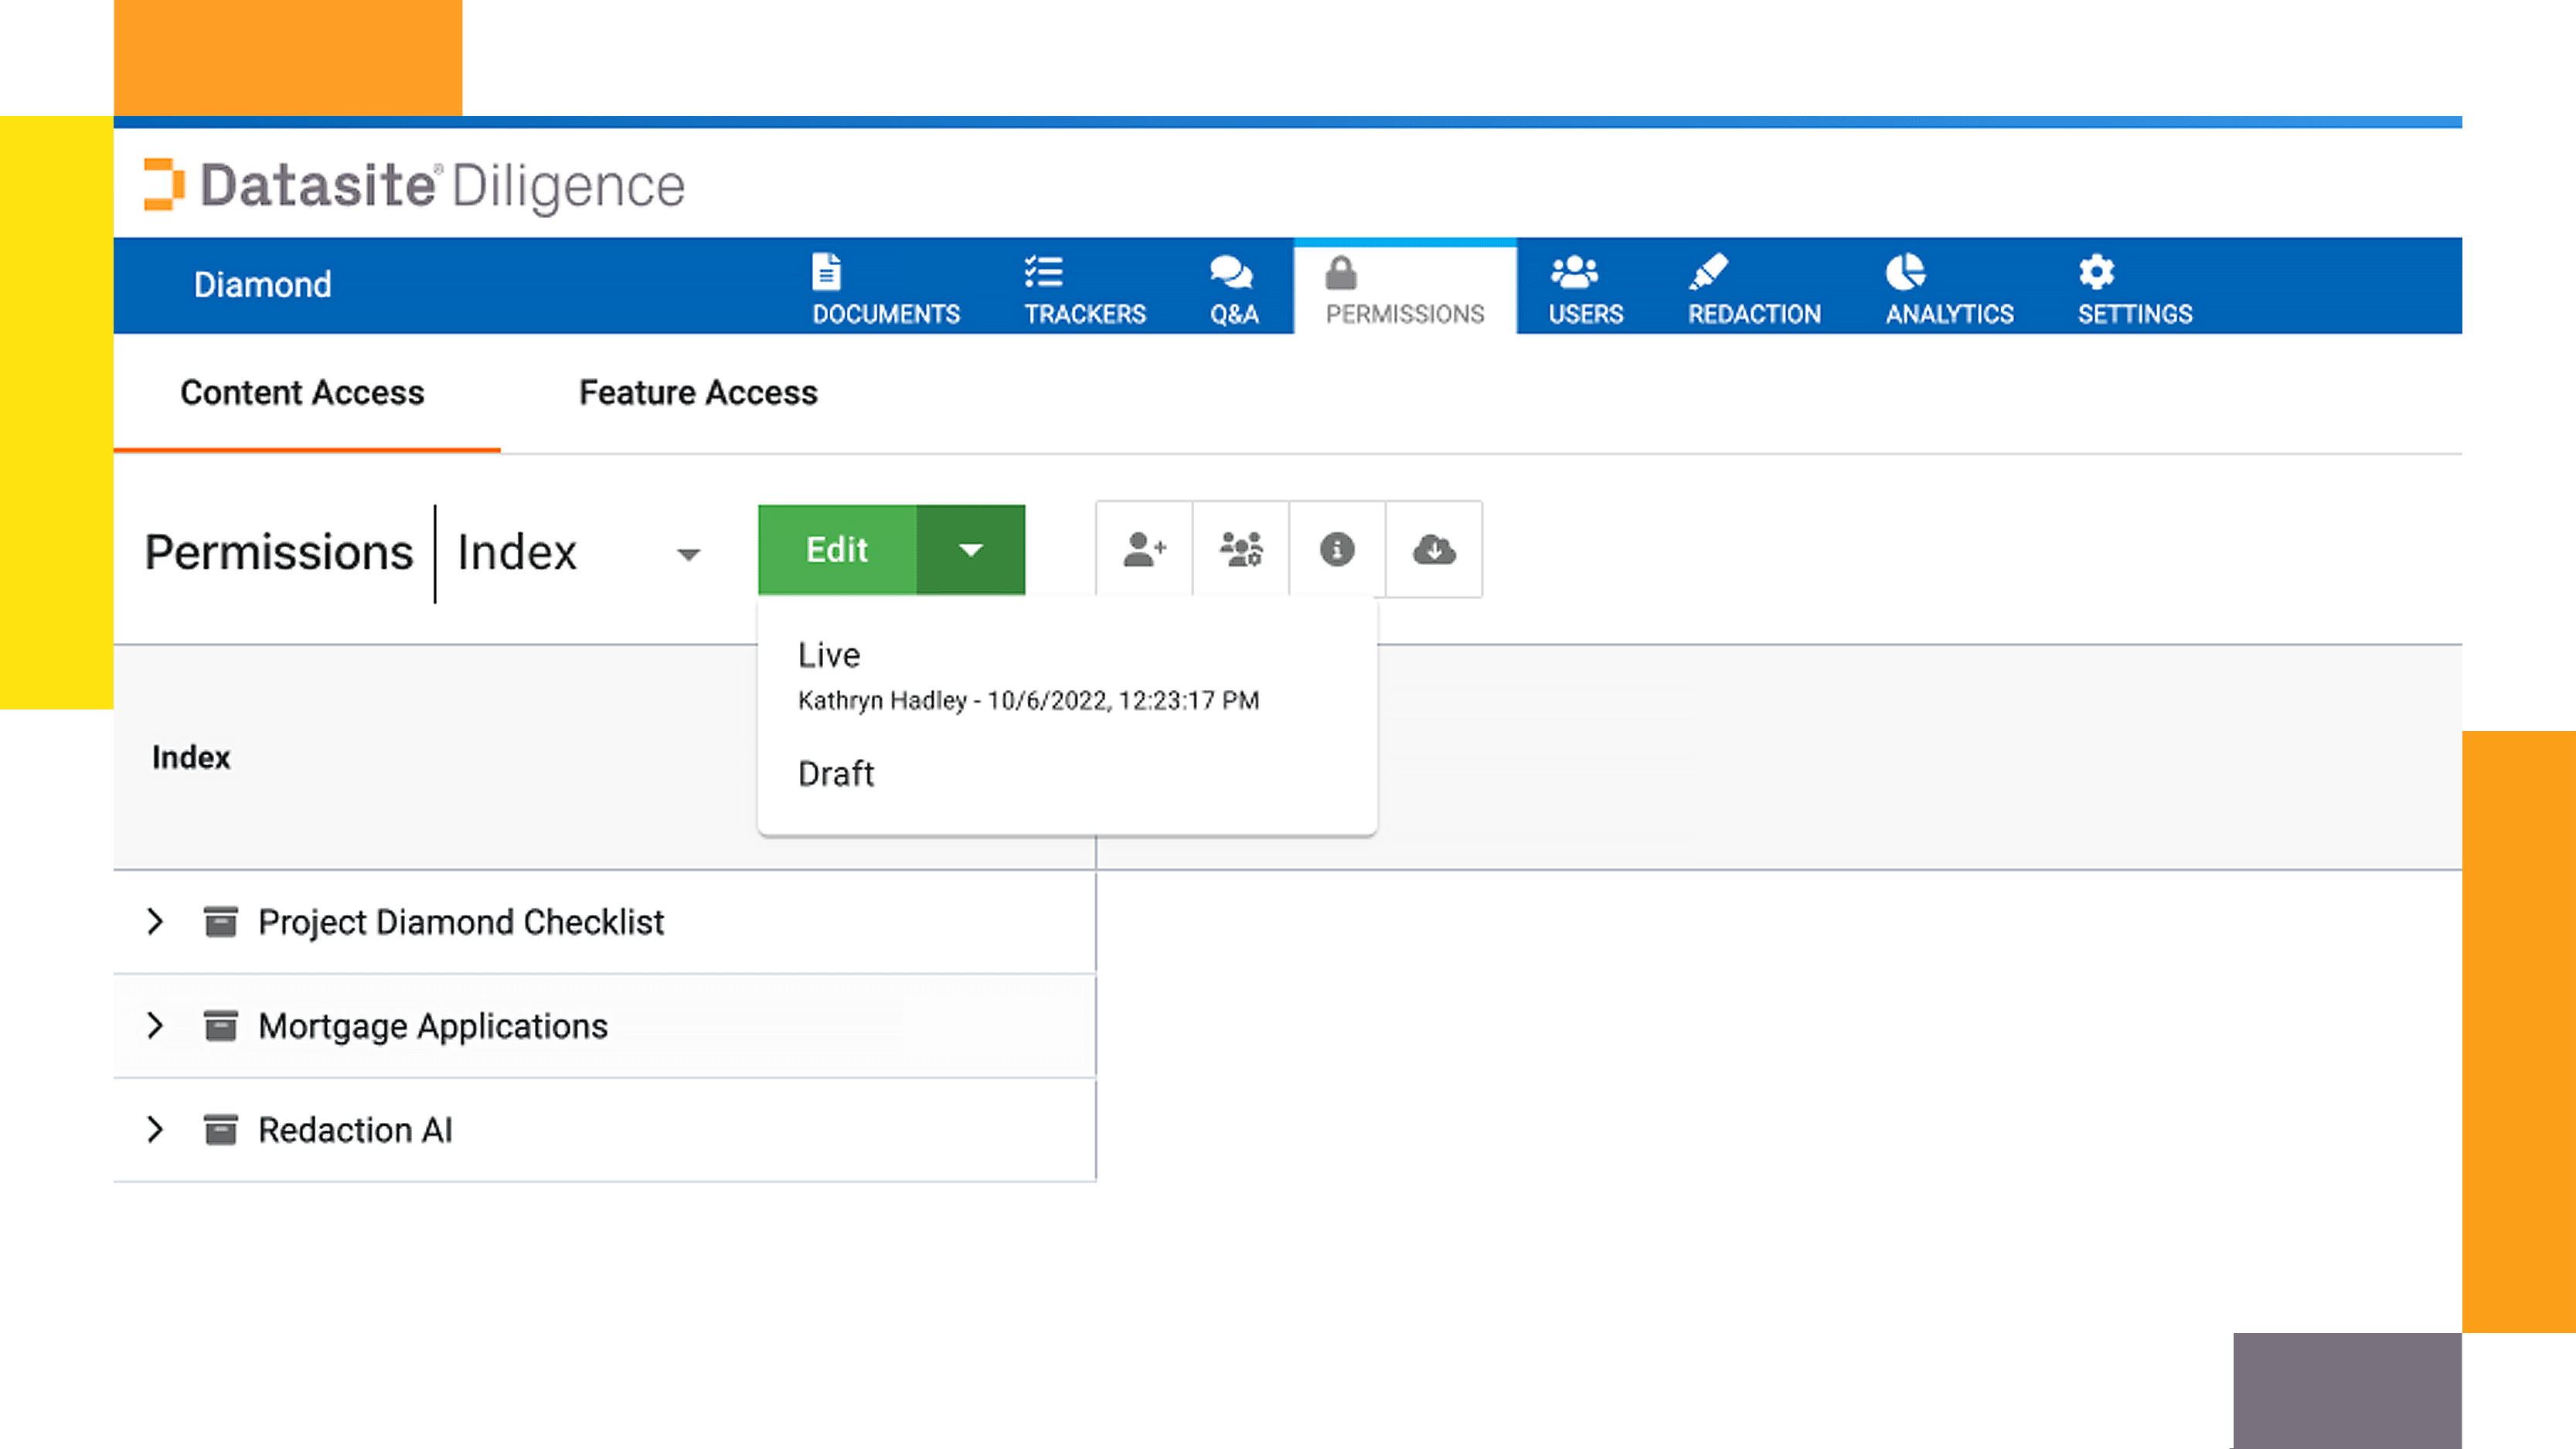Open the Trackers section

[x=1085, y=288]
